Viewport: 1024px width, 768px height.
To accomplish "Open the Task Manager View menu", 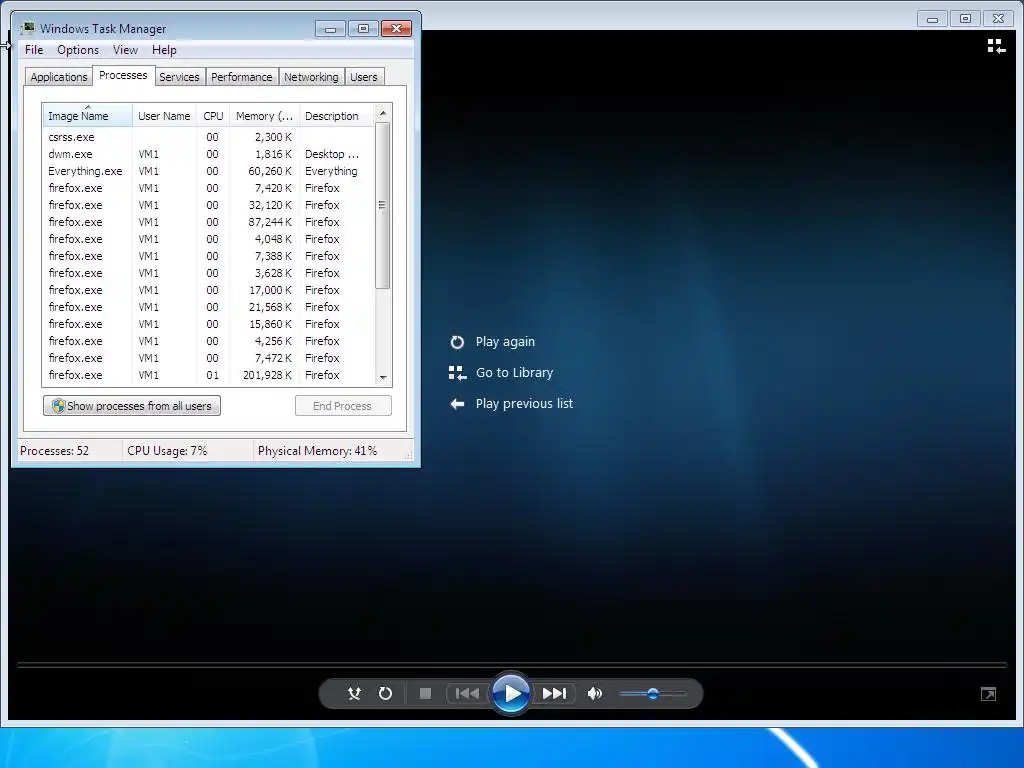I will pos(125,50).
